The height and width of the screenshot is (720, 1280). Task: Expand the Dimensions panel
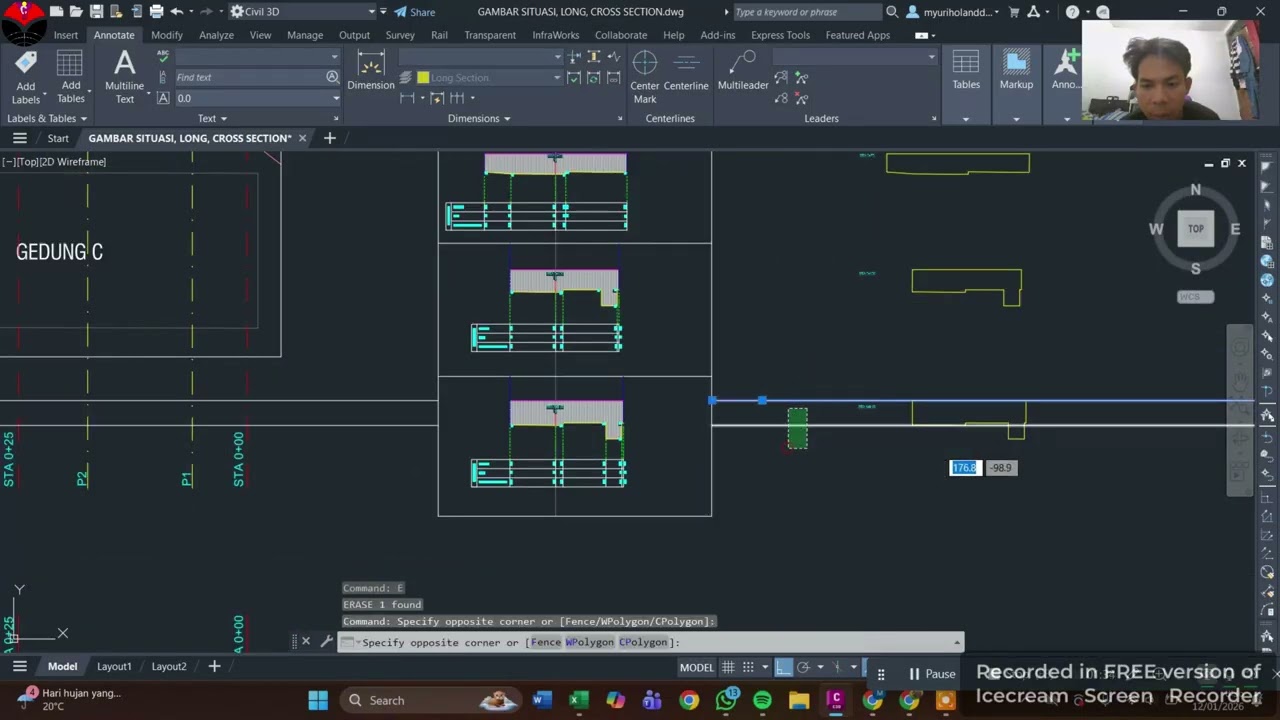(479, 118)
